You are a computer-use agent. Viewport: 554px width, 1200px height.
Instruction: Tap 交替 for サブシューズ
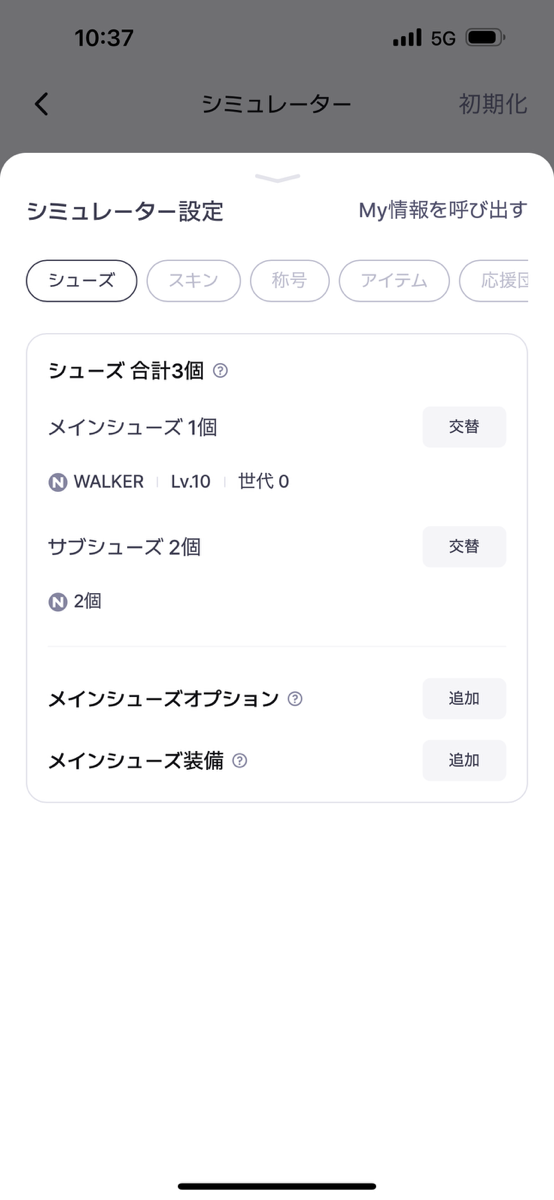(464, 547)
